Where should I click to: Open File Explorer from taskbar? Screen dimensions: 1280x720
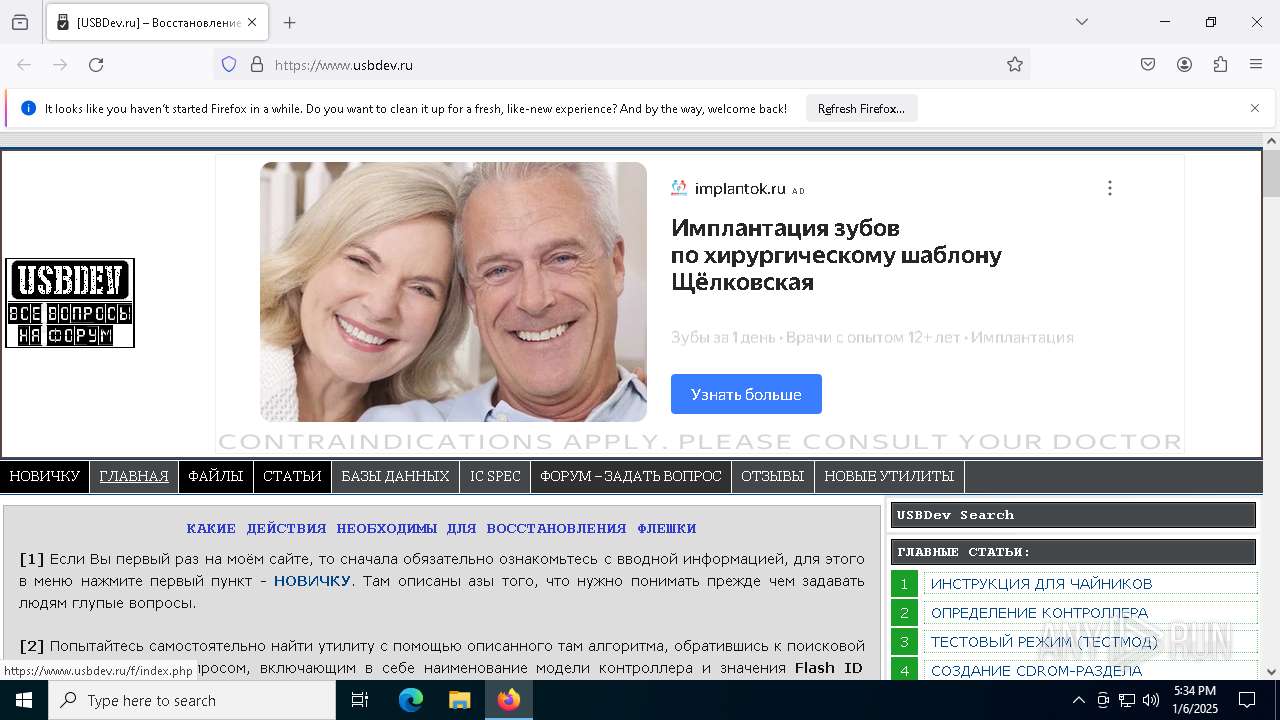coord(459,700)
